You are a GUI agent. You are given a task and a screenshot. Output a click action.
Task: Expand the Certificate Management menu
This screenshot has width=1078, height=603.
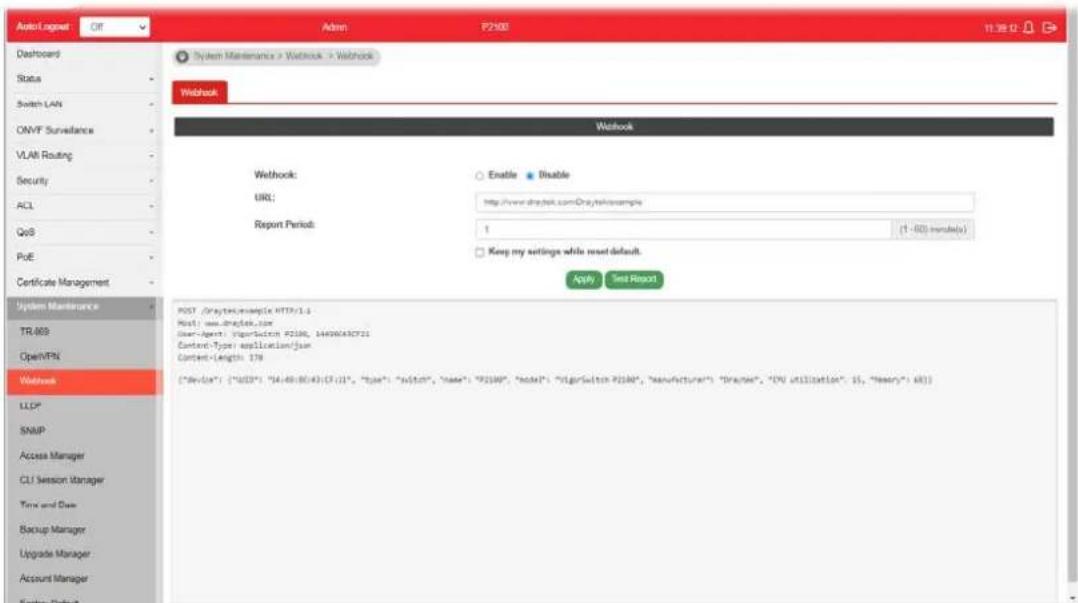click(x=84, y=283)
